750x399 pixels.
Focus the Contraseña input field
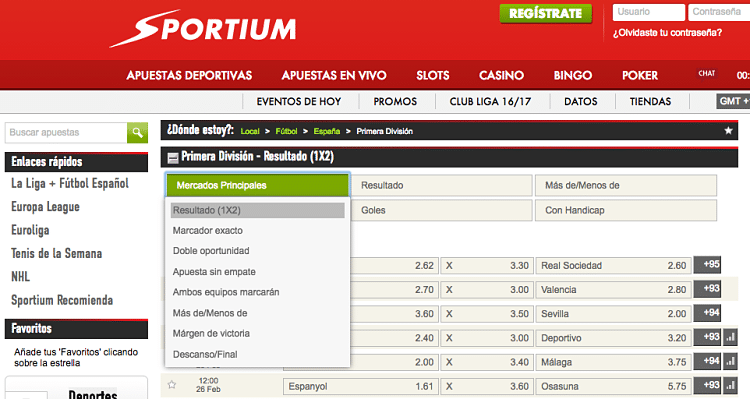click(719, 12)
